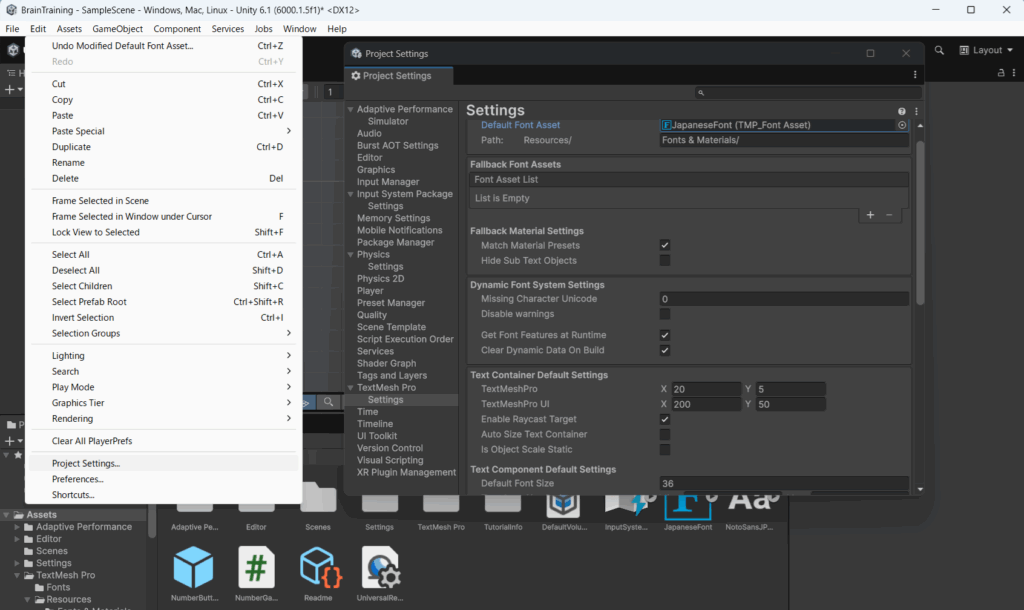Open the Assets menu

[x=69, y=29]
